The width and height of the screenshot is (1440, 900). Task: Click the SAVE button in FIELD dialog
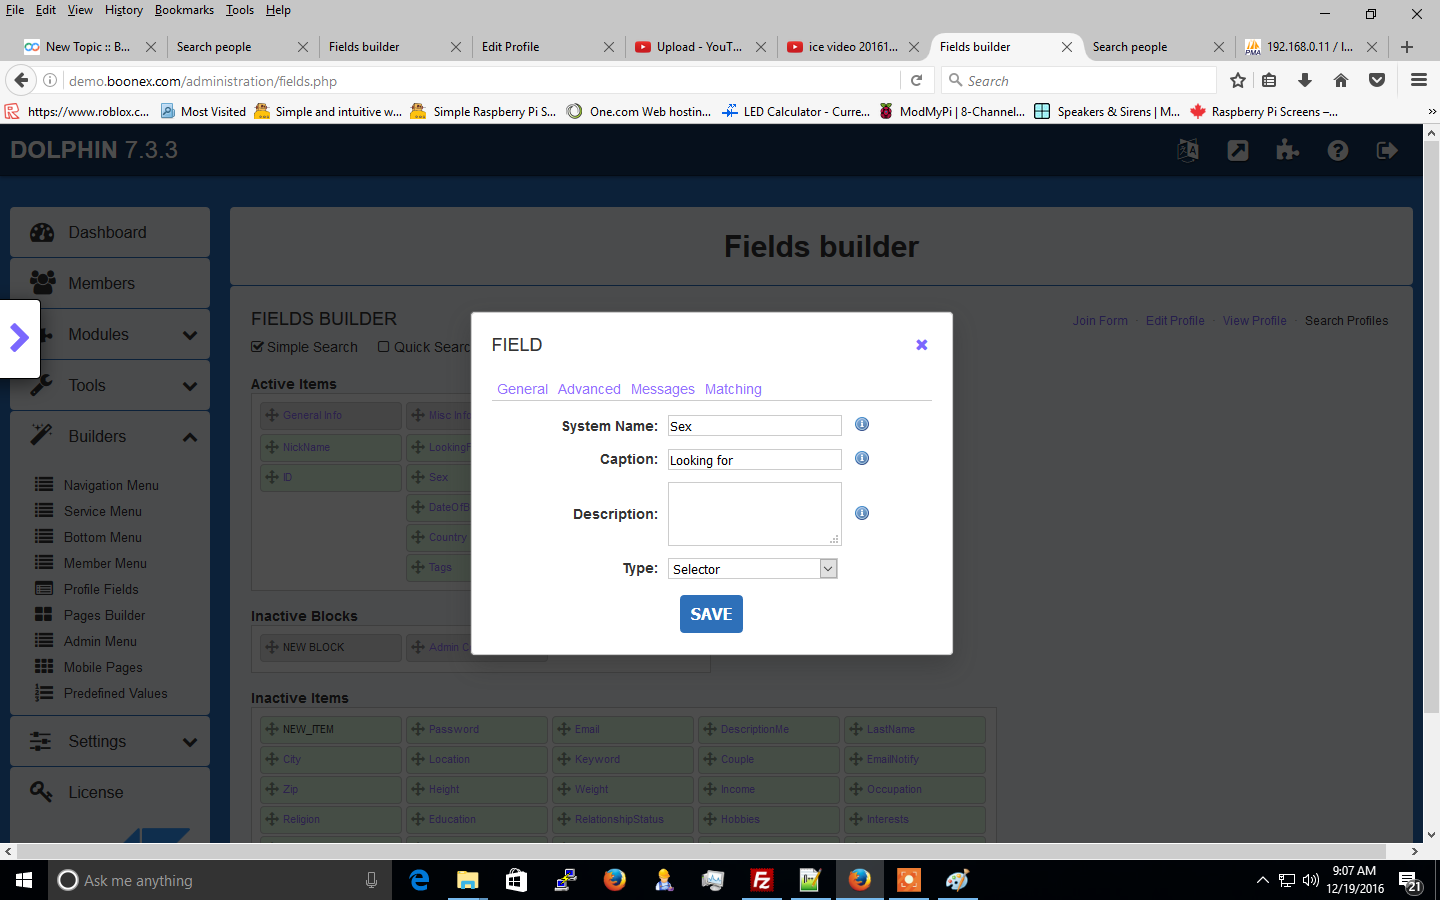(x=711, y=614)
